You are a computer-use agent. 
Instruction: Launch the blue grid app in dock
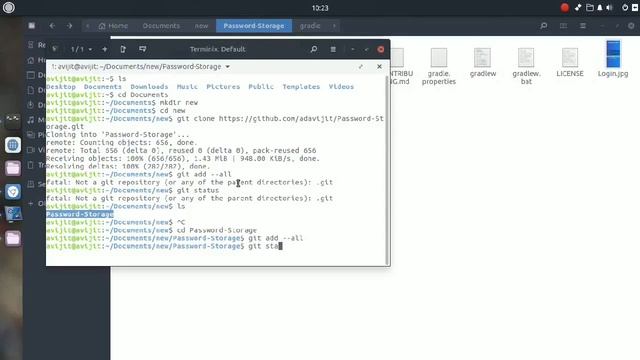13,145
